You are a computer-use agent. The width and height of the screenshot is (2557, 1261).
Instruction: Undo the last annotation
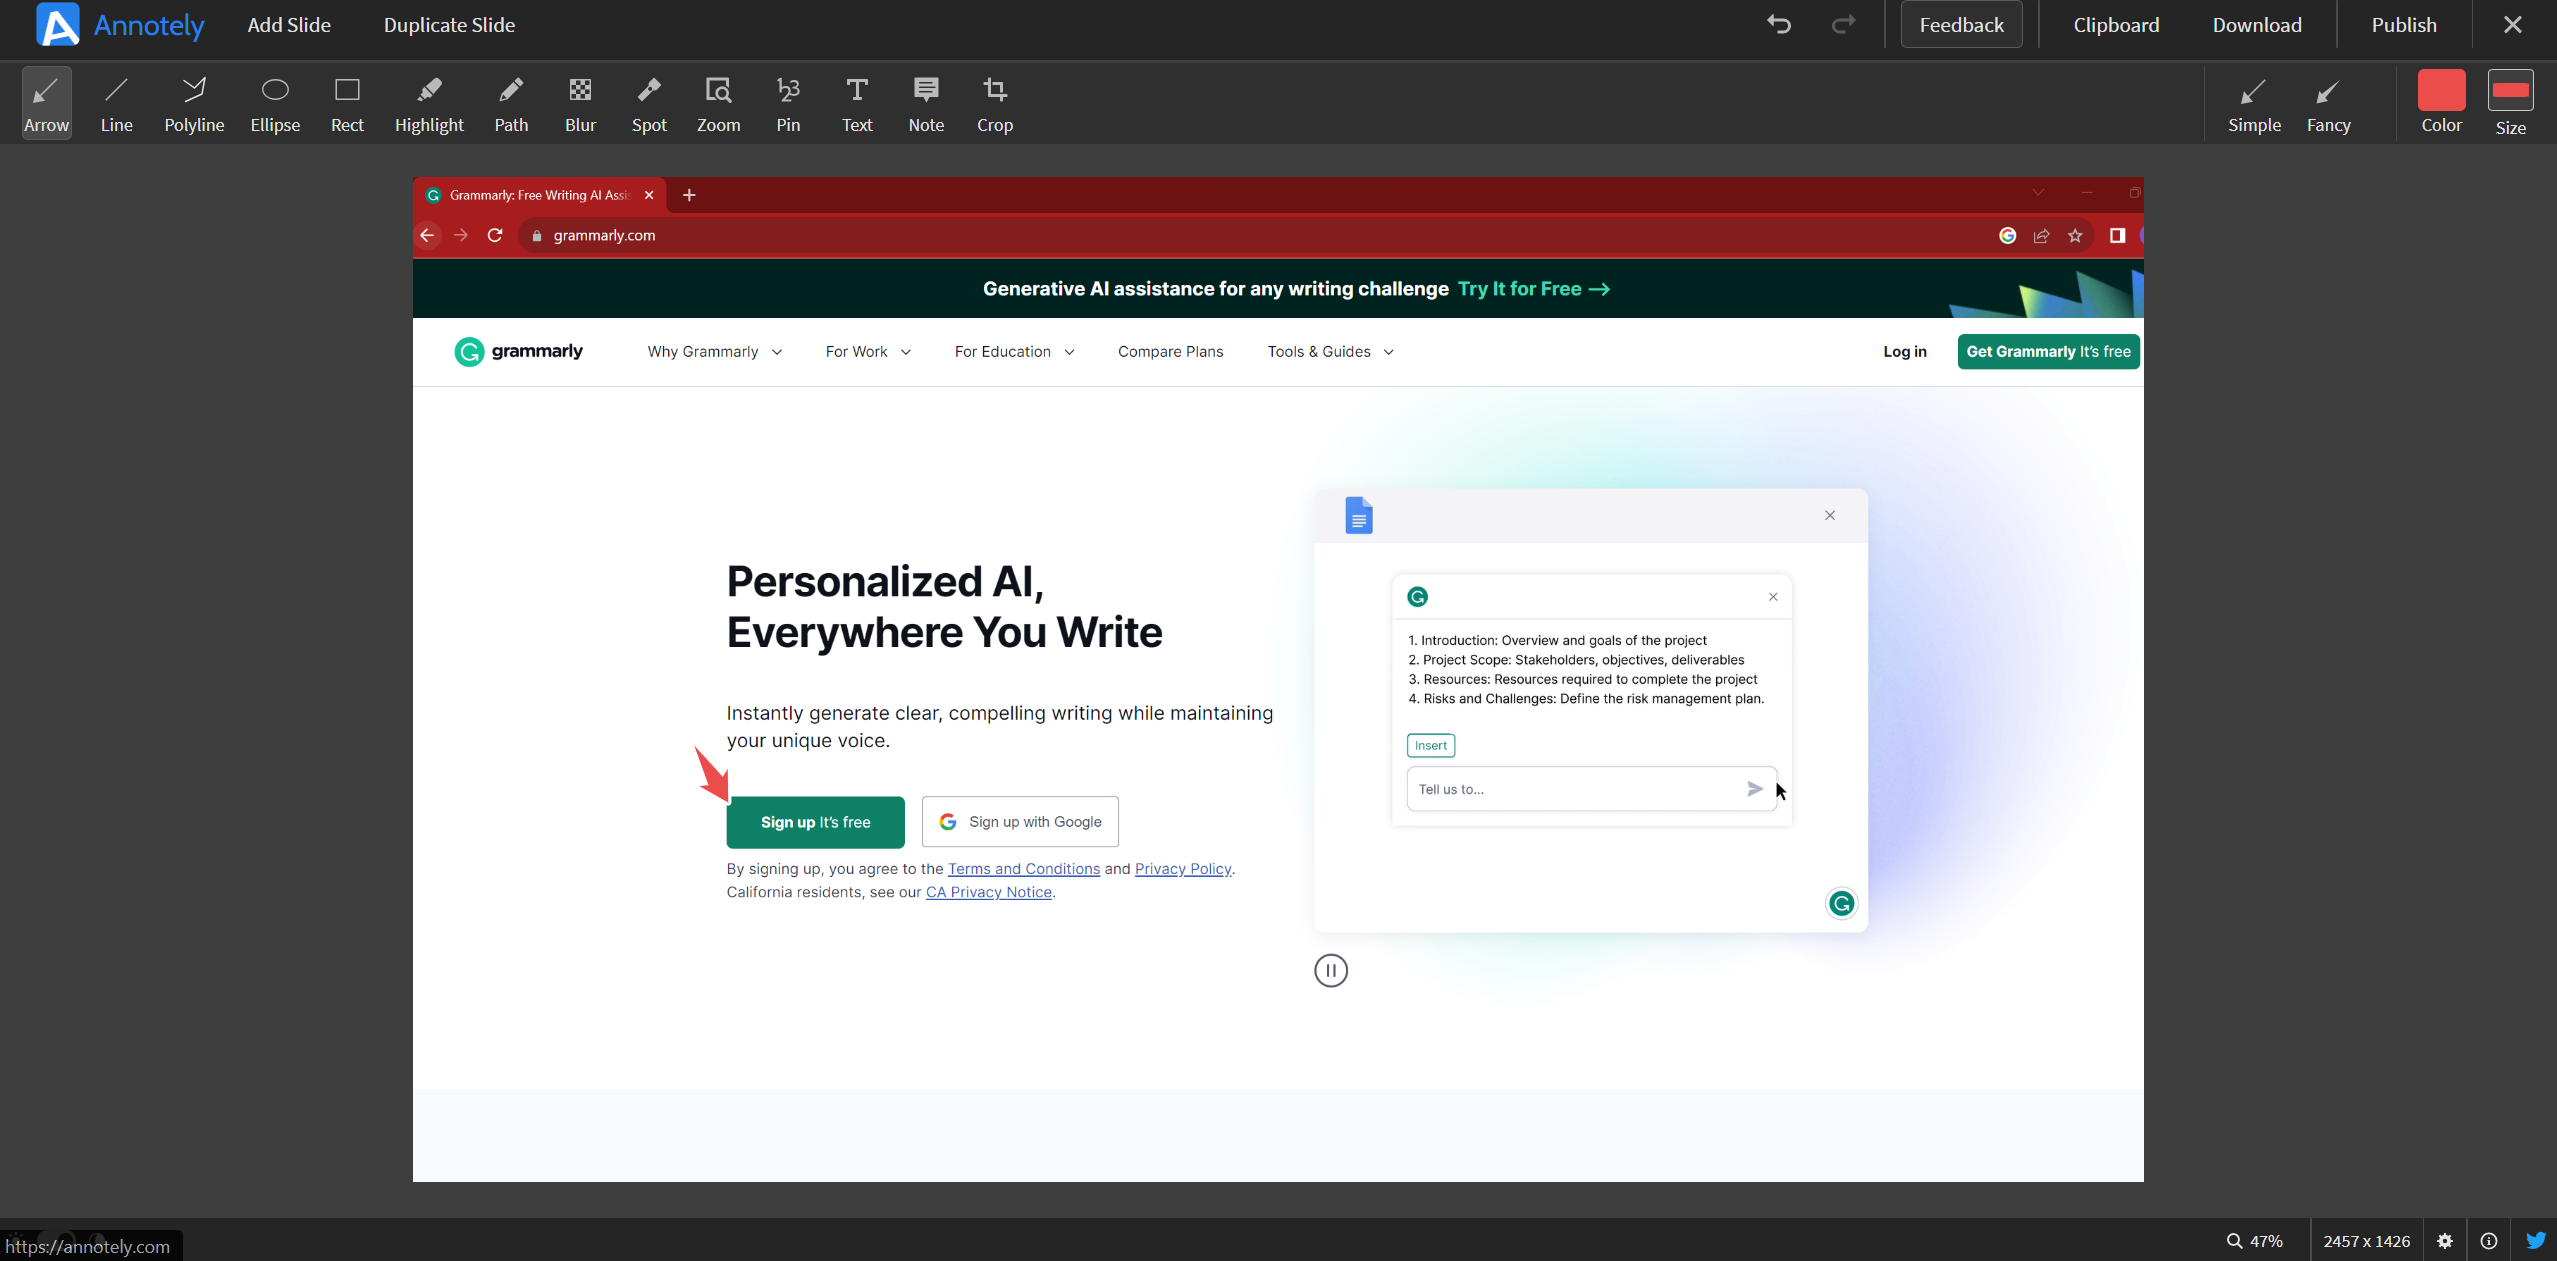coord(1778,24)
